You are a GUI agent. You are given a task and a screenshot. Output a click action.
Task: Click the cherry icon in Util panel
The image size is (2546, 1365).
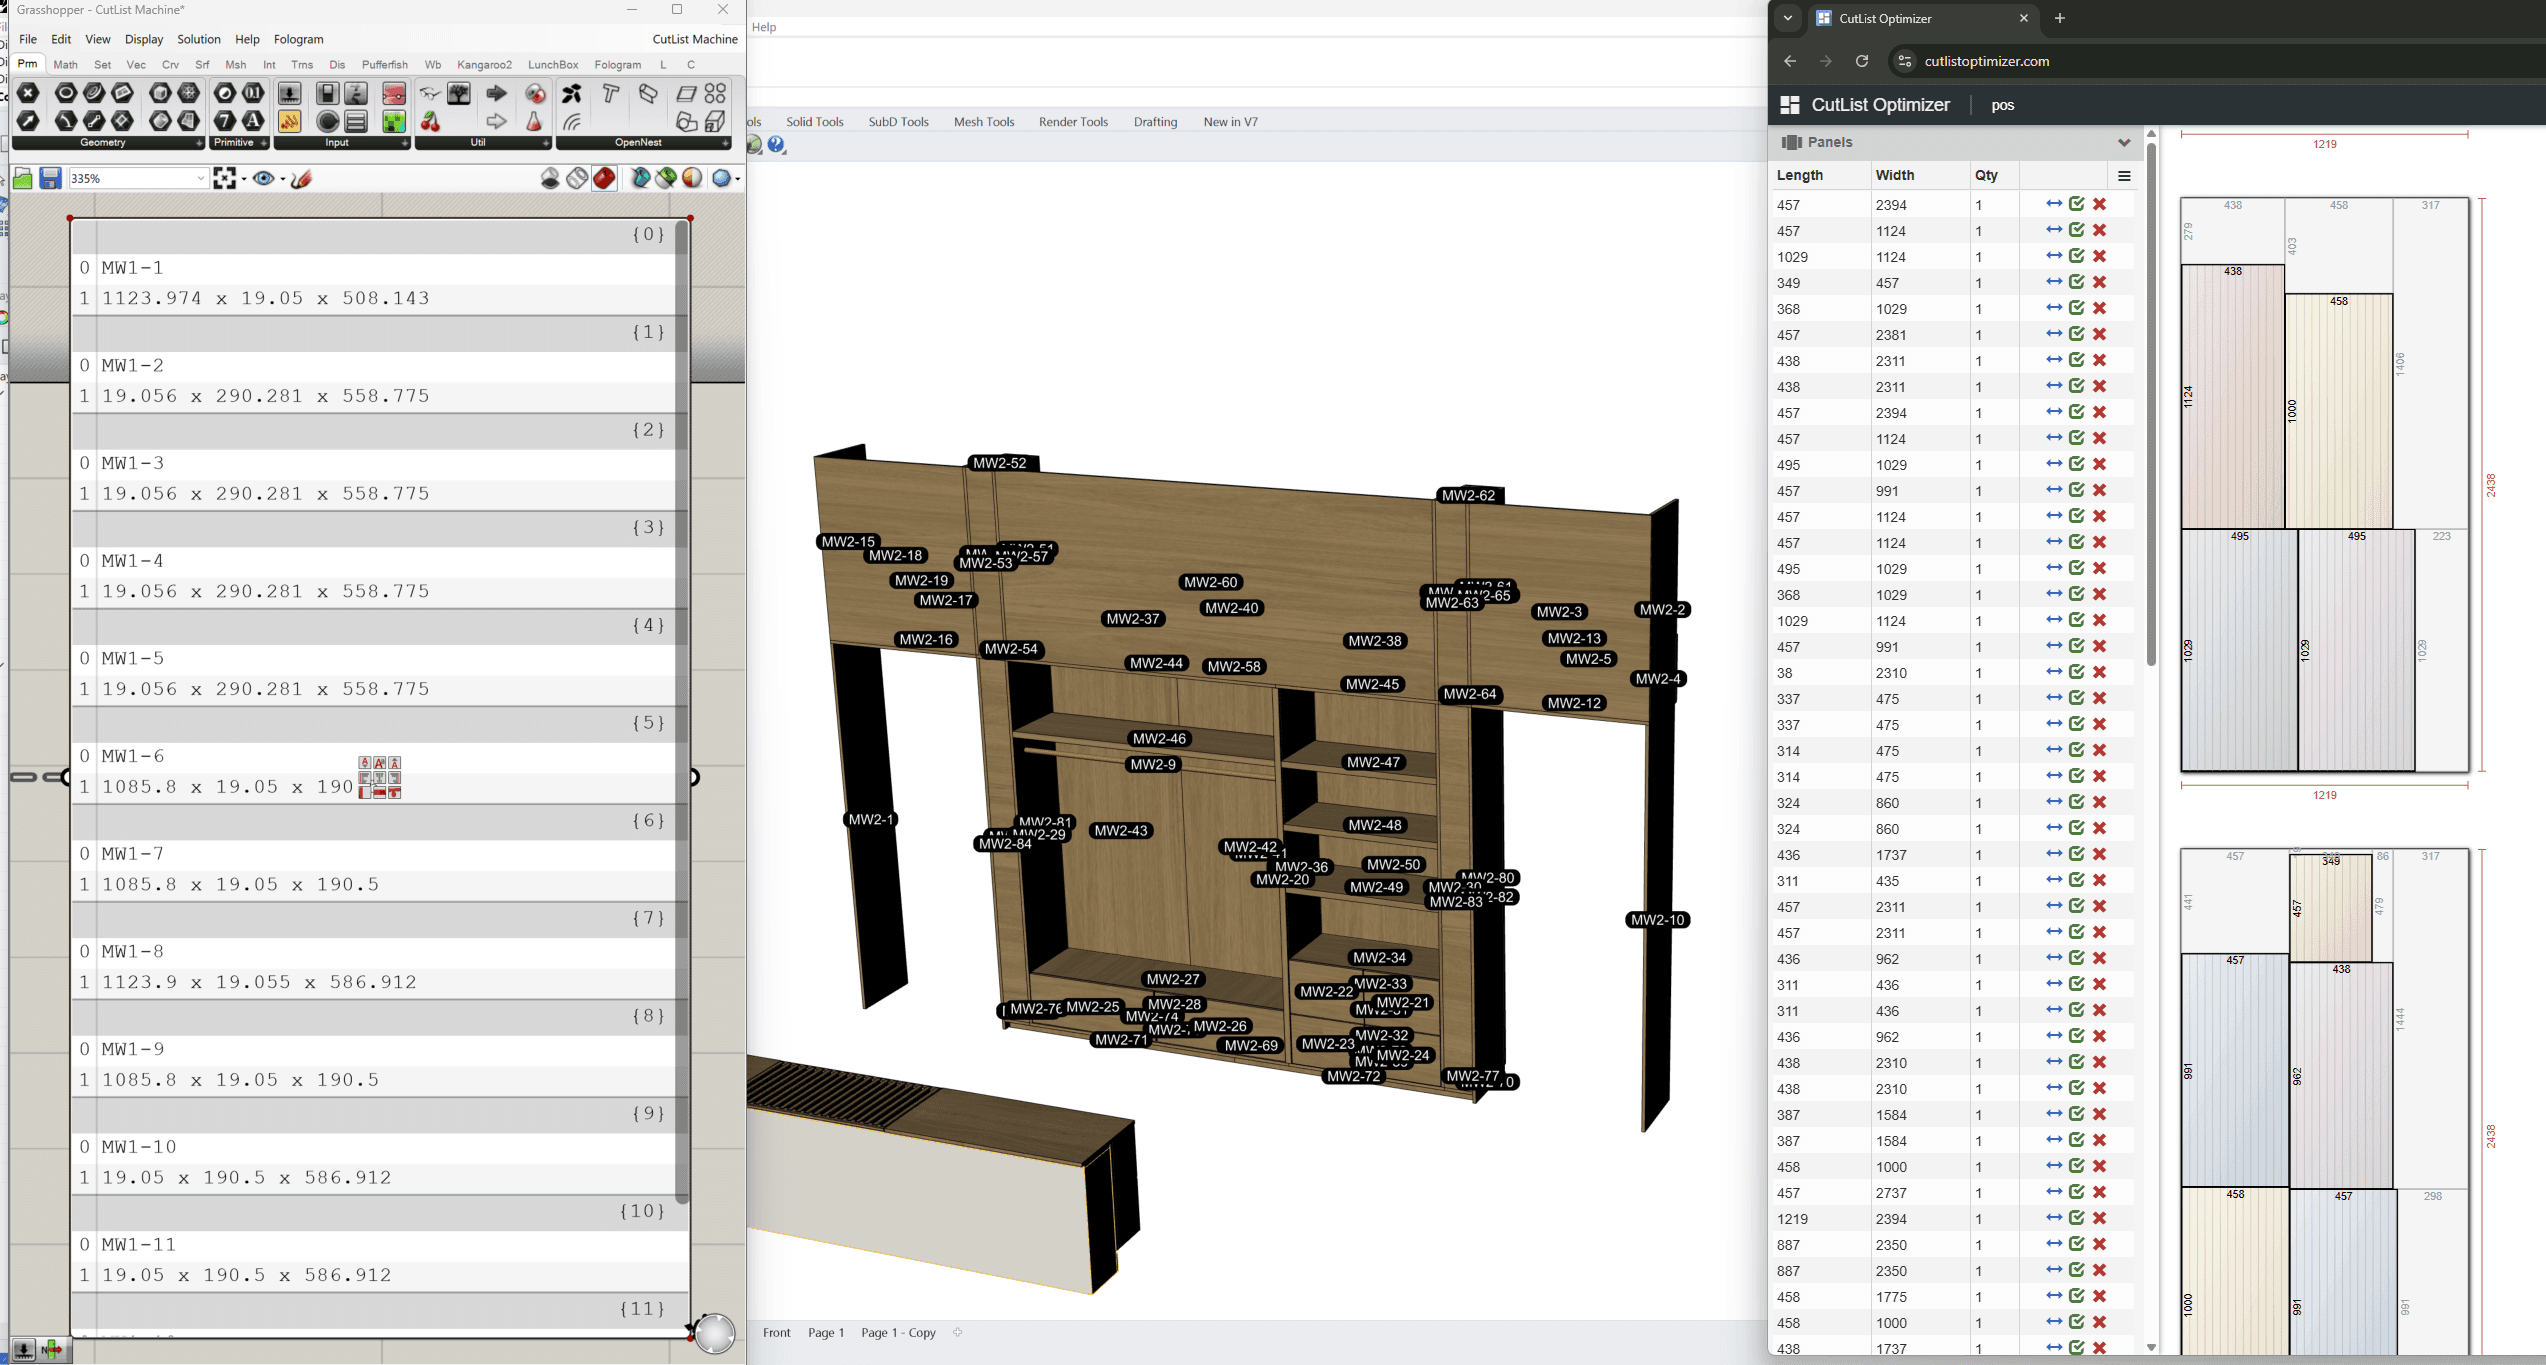[430, 121]
